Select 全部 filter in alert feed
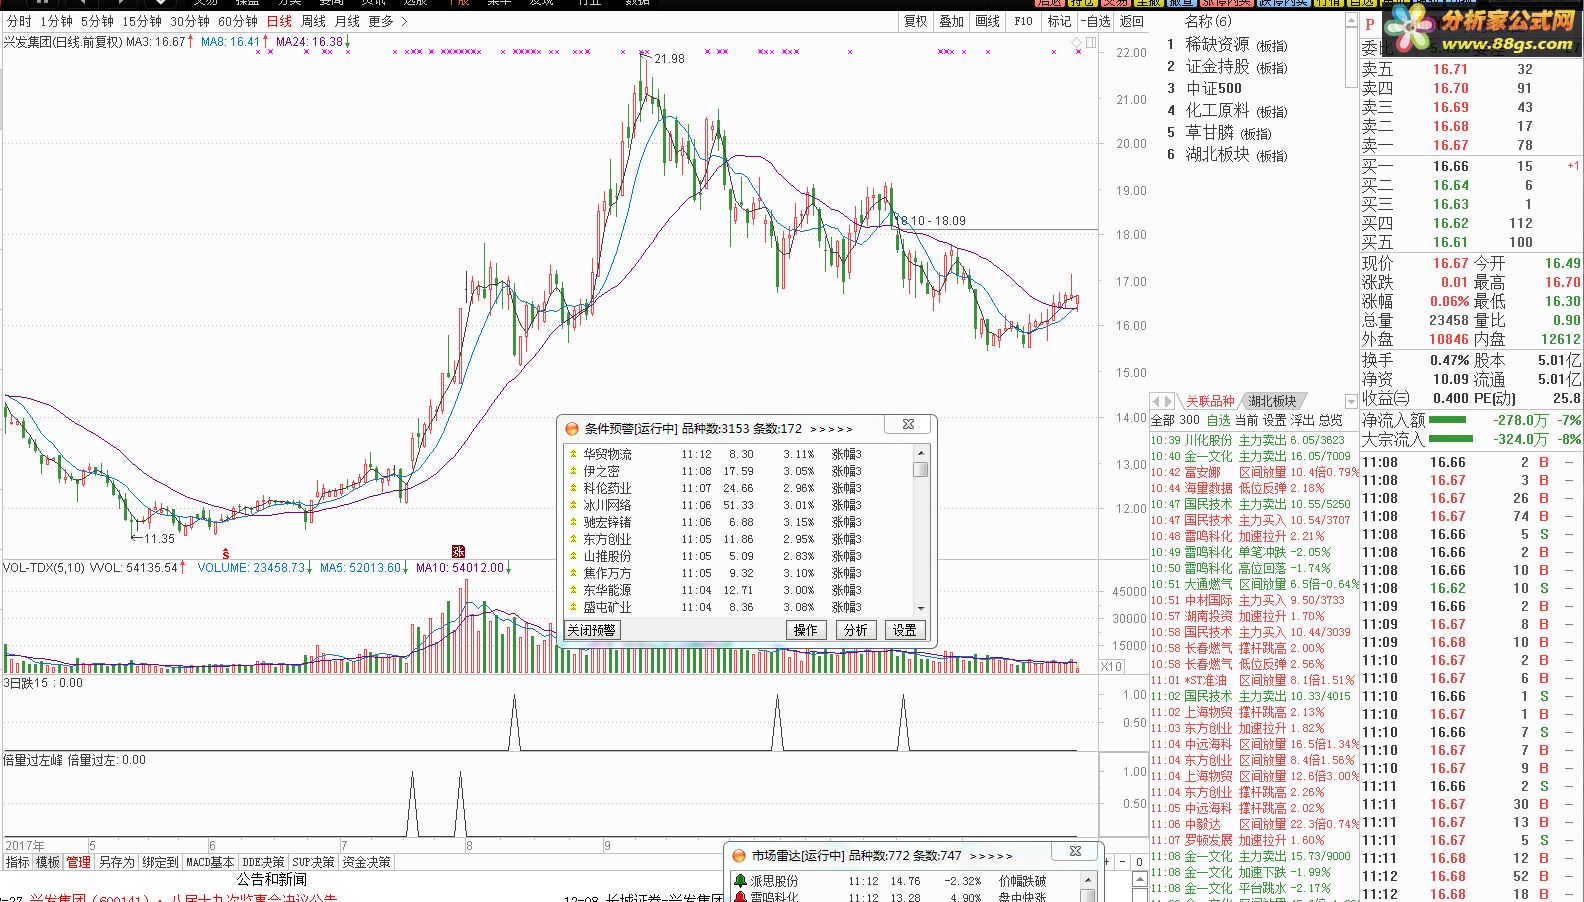Screen dimensions: 1584x902 tap(1163, 421)
